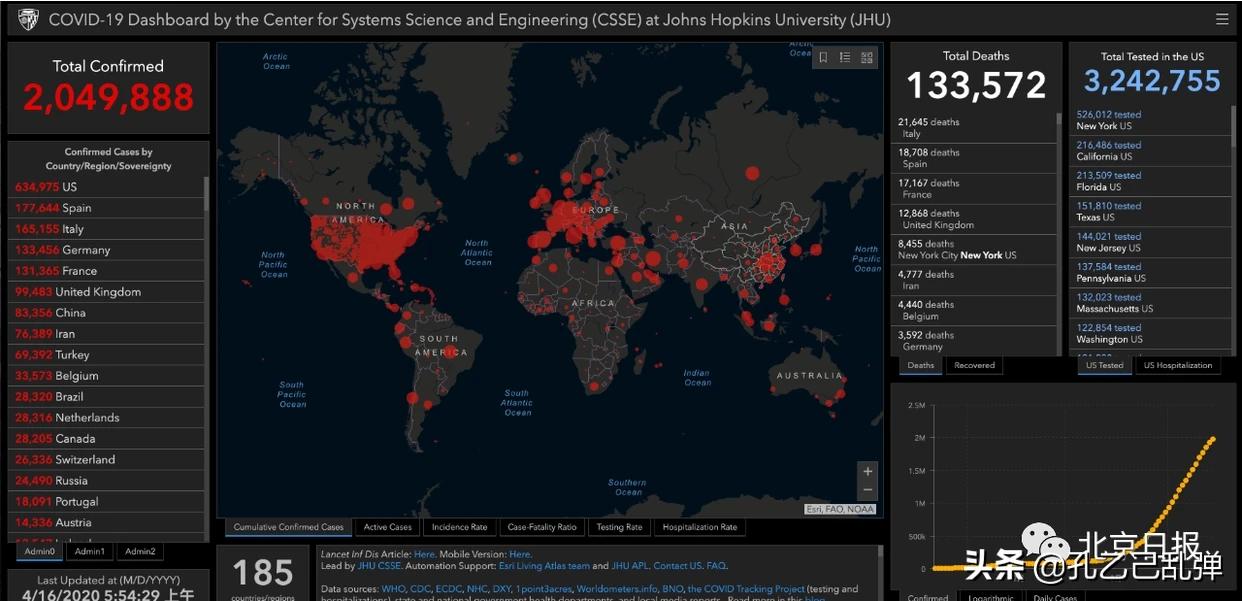Select the Admin0 tab

[40, 551]
